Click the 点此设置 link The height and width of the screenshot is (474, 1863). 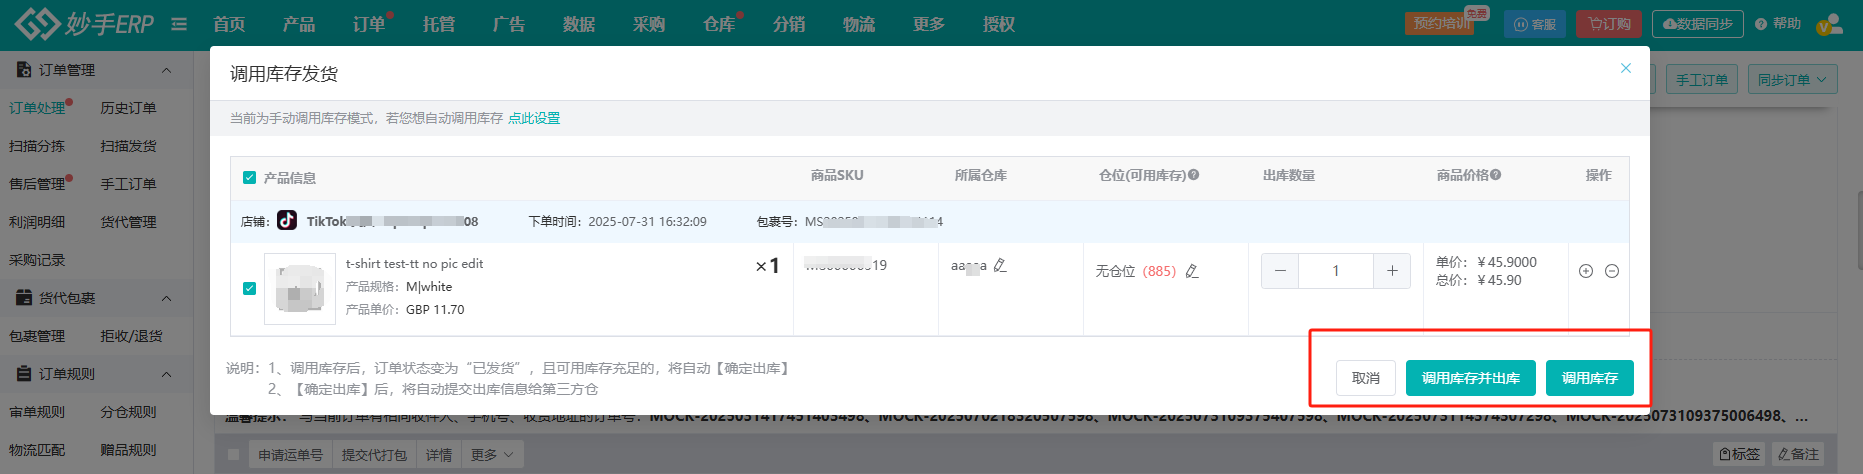click(x=534, y=118)
